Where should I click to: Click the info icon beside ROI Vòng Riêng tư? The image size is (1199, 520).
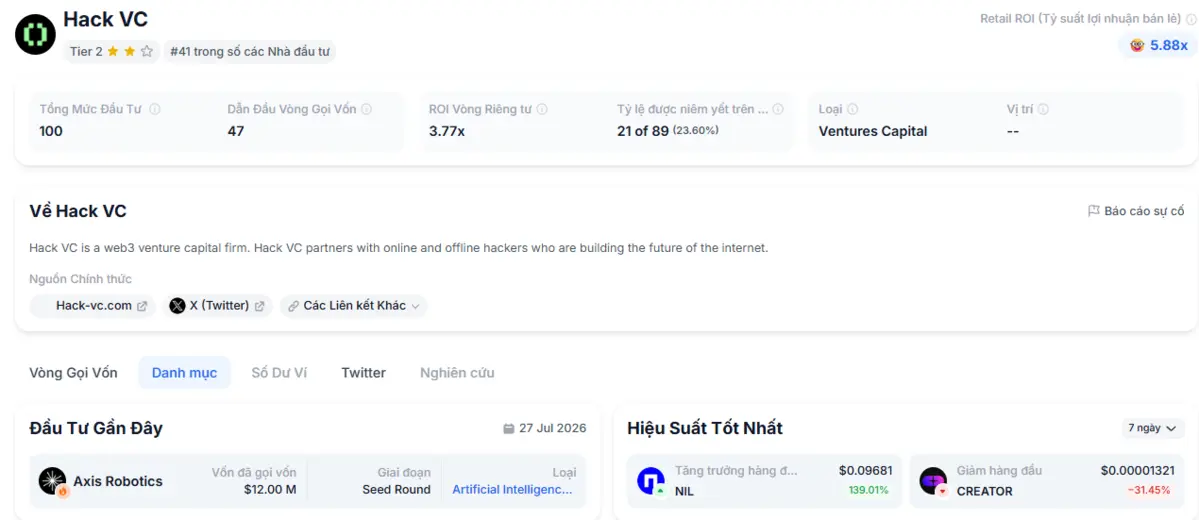point(542,109)
